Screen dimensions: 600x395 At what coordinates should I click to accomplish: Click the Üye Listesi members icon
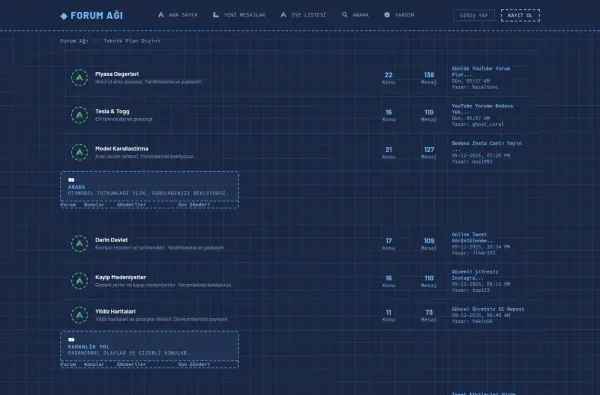pyautogui.click(x=284, y=15)
